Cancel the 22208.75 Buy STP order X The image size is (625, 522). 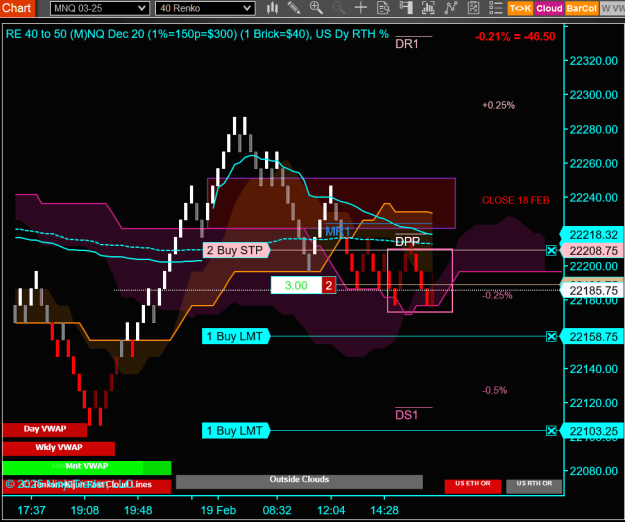[x=551, y=251]
